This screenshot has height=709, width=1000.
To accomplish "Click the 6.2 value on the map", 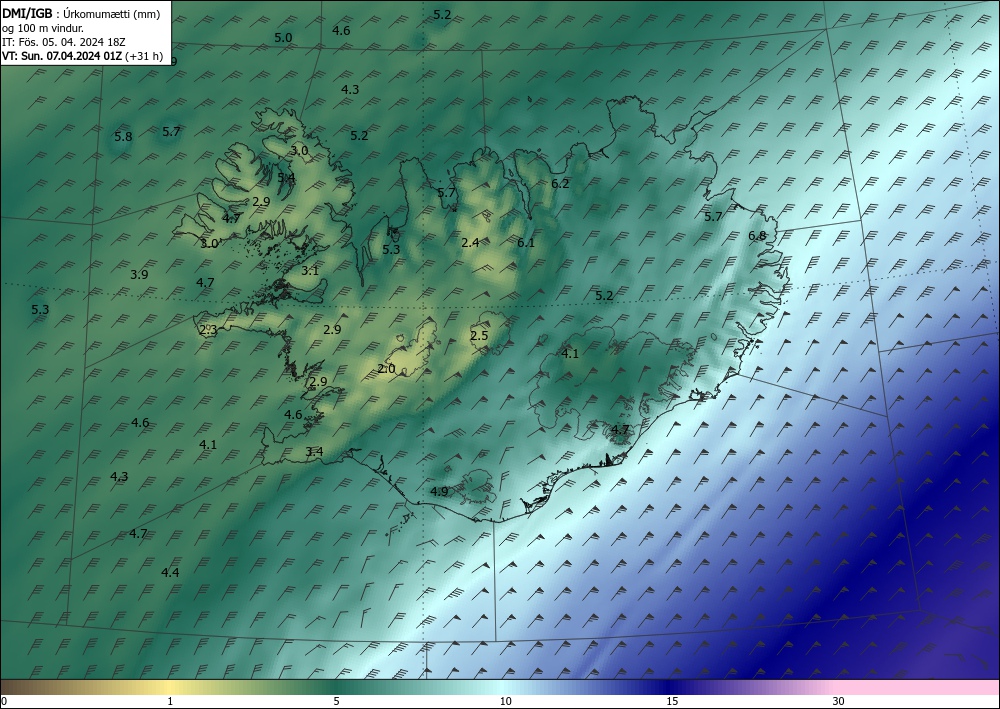I will 559,184.
